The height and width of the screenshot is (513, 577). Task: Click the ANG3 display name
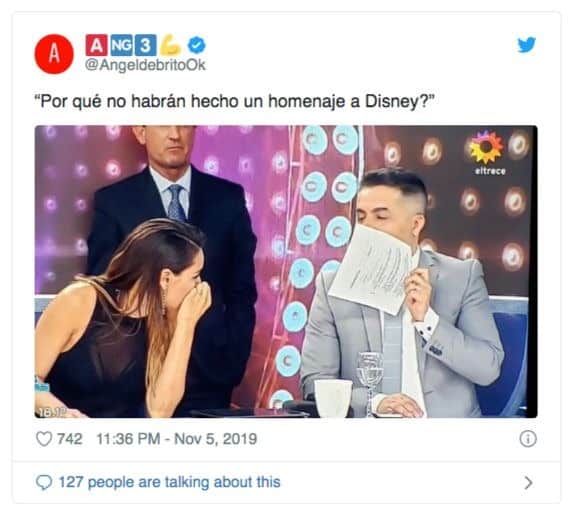(121, 45)
